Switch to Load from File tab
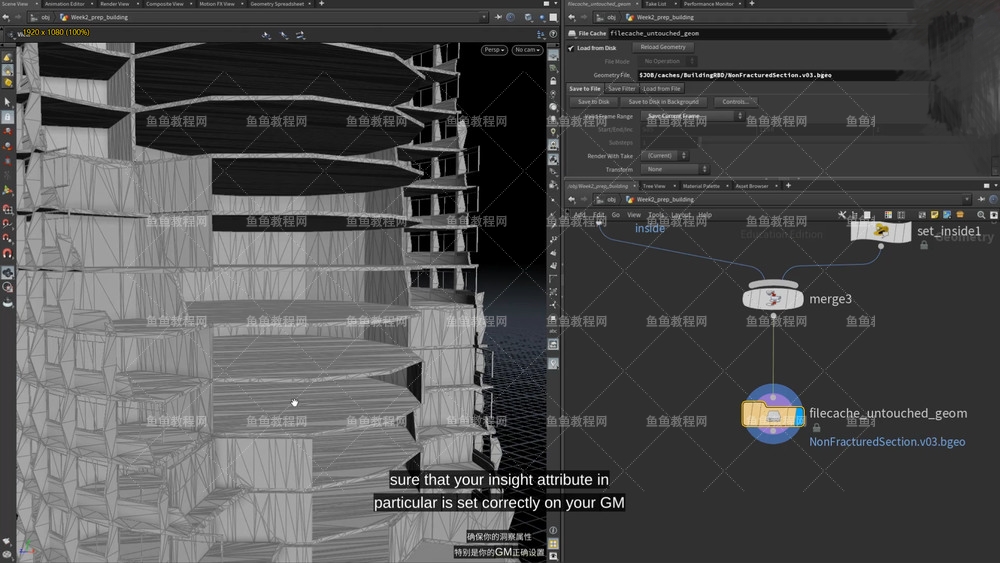Image resolution: width=1000 pixels, height=563 pixels. [x=661, y=89]
